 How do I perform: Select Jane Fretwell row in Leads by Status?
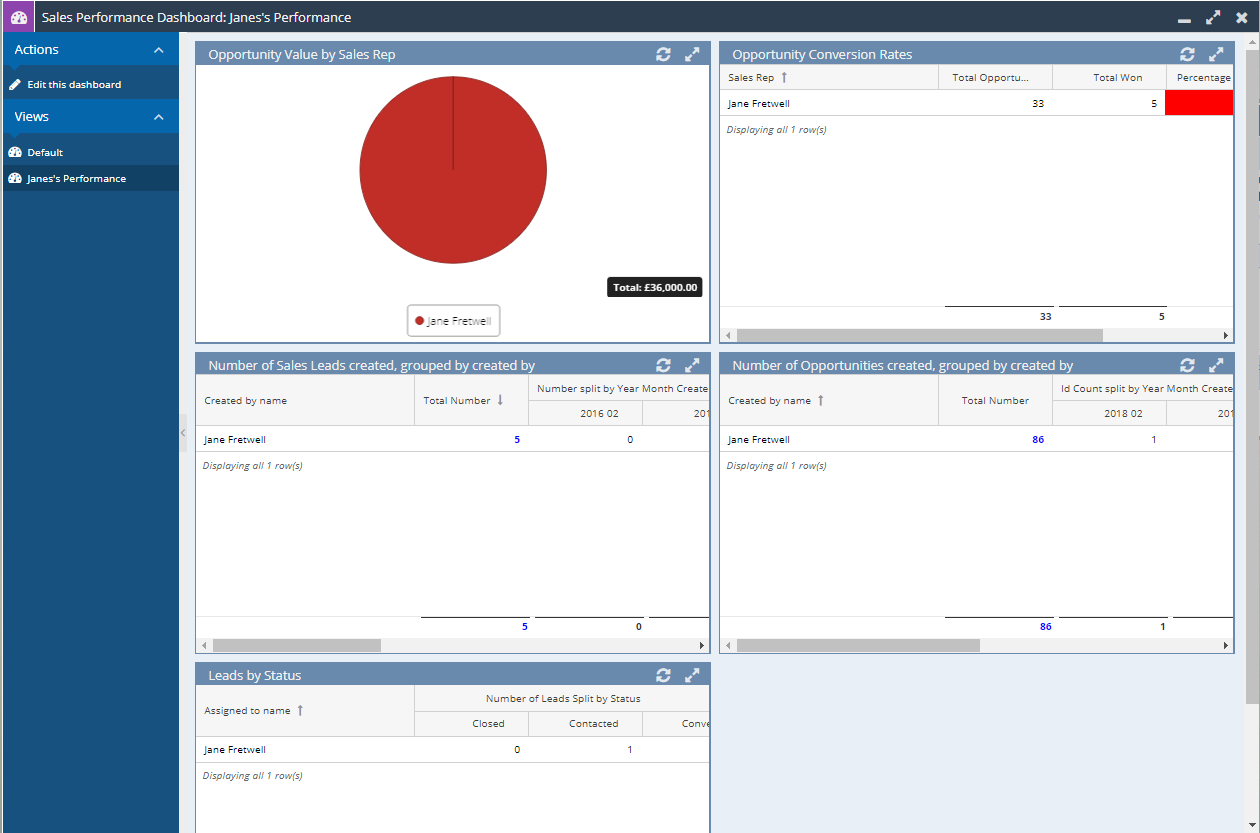point(452,749)
